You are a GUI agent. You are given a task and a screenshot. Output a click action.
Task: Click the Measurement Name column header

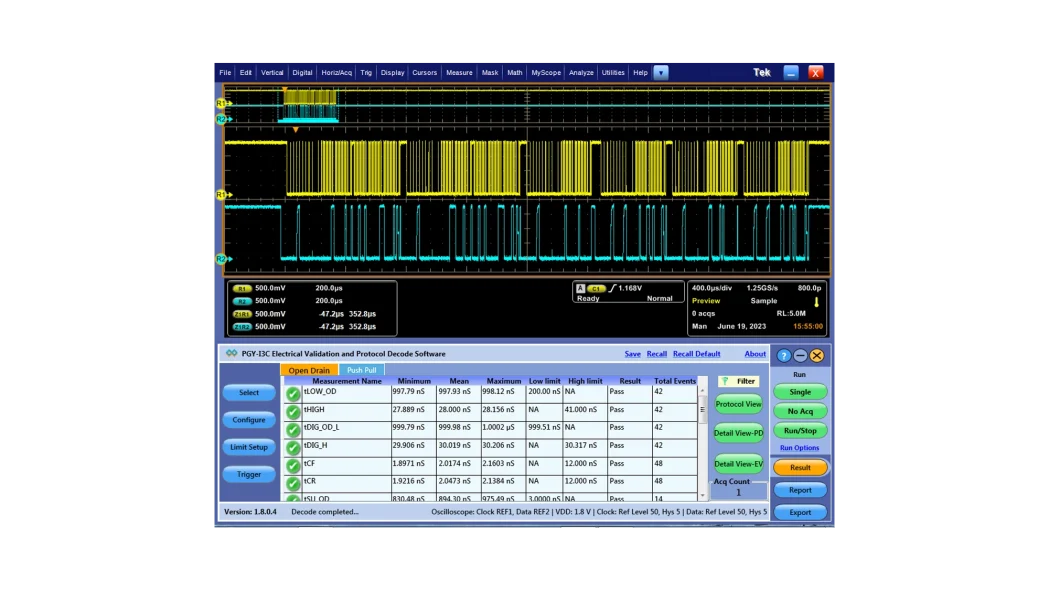click(347, 381)
